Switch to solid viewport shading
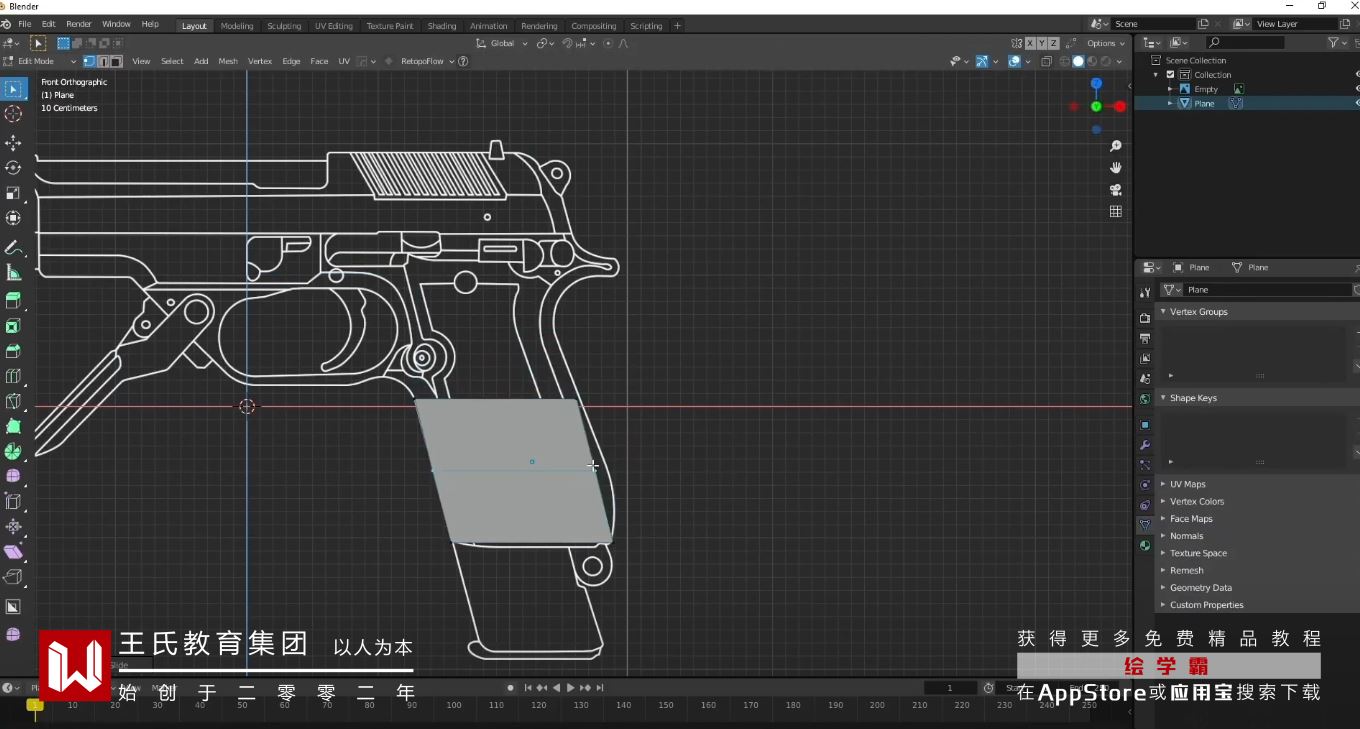Image resolution: width=1360 pixels, height=729 pixels. [1078, 61]
